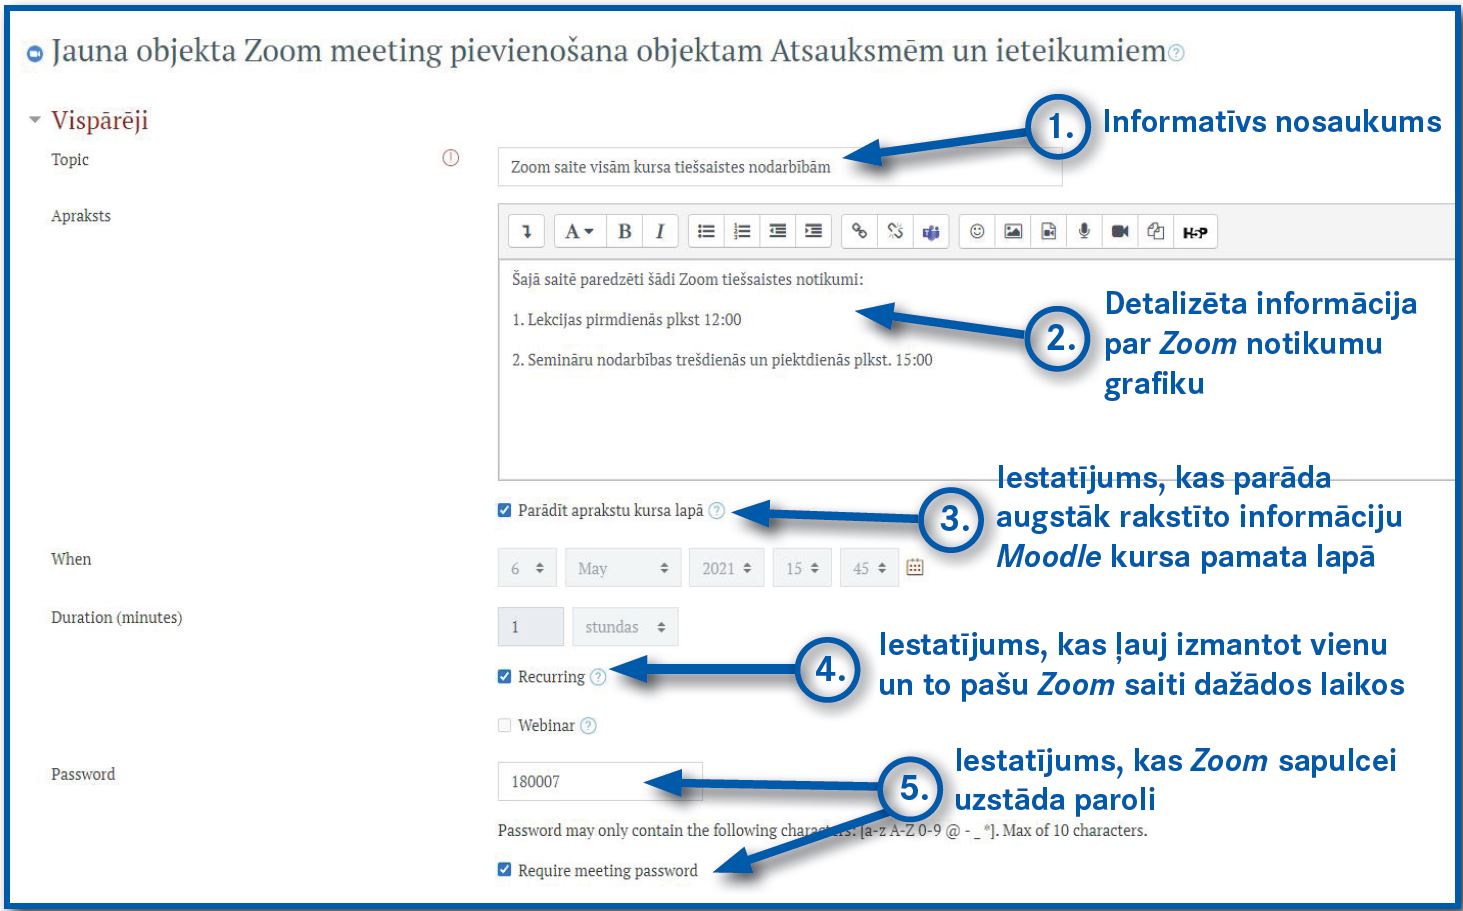Insert an emoji with the smiley icon
1463x911 pixels.
[x=977, y=232]
